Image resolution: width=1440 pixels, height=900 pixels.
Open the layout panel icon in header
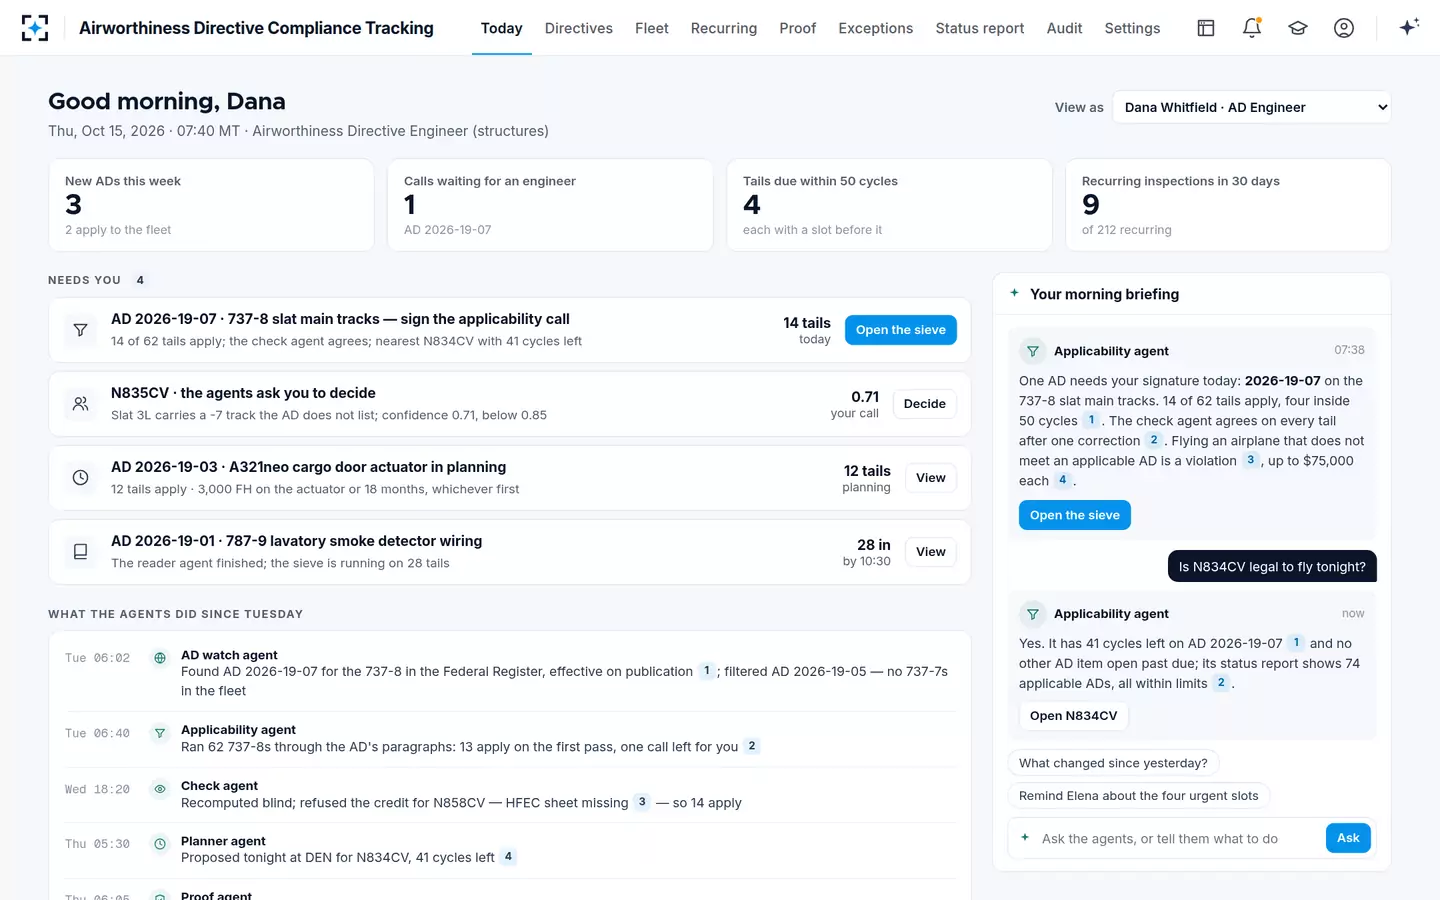click(1206, 28)
